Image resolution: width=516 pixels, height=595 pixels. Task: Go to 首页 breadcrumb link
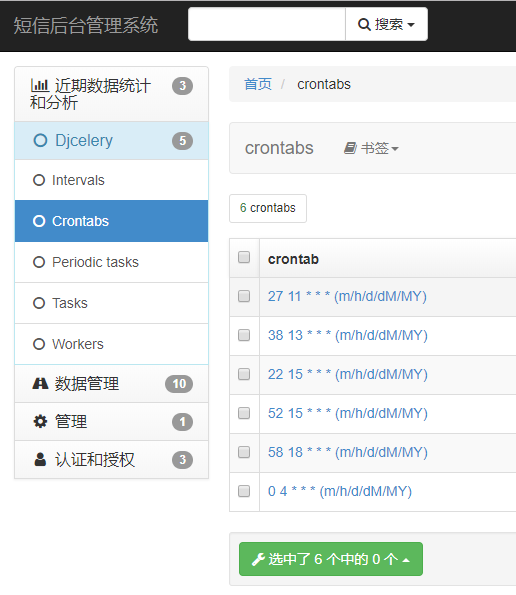click(x=258, y=84)
